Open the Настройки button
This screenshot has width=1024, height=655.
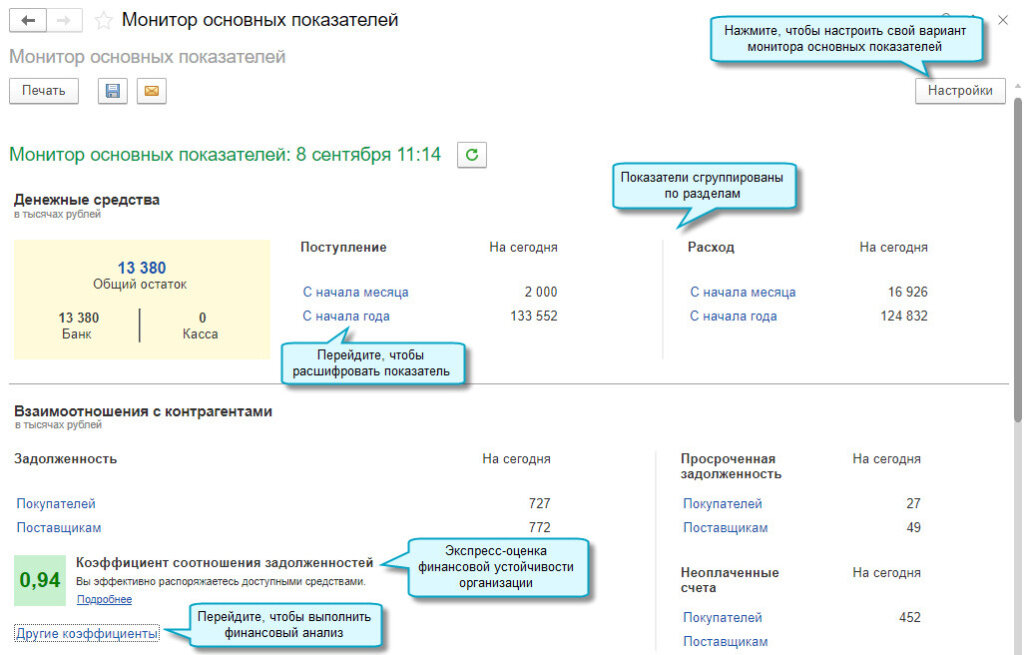coord(960,91)
